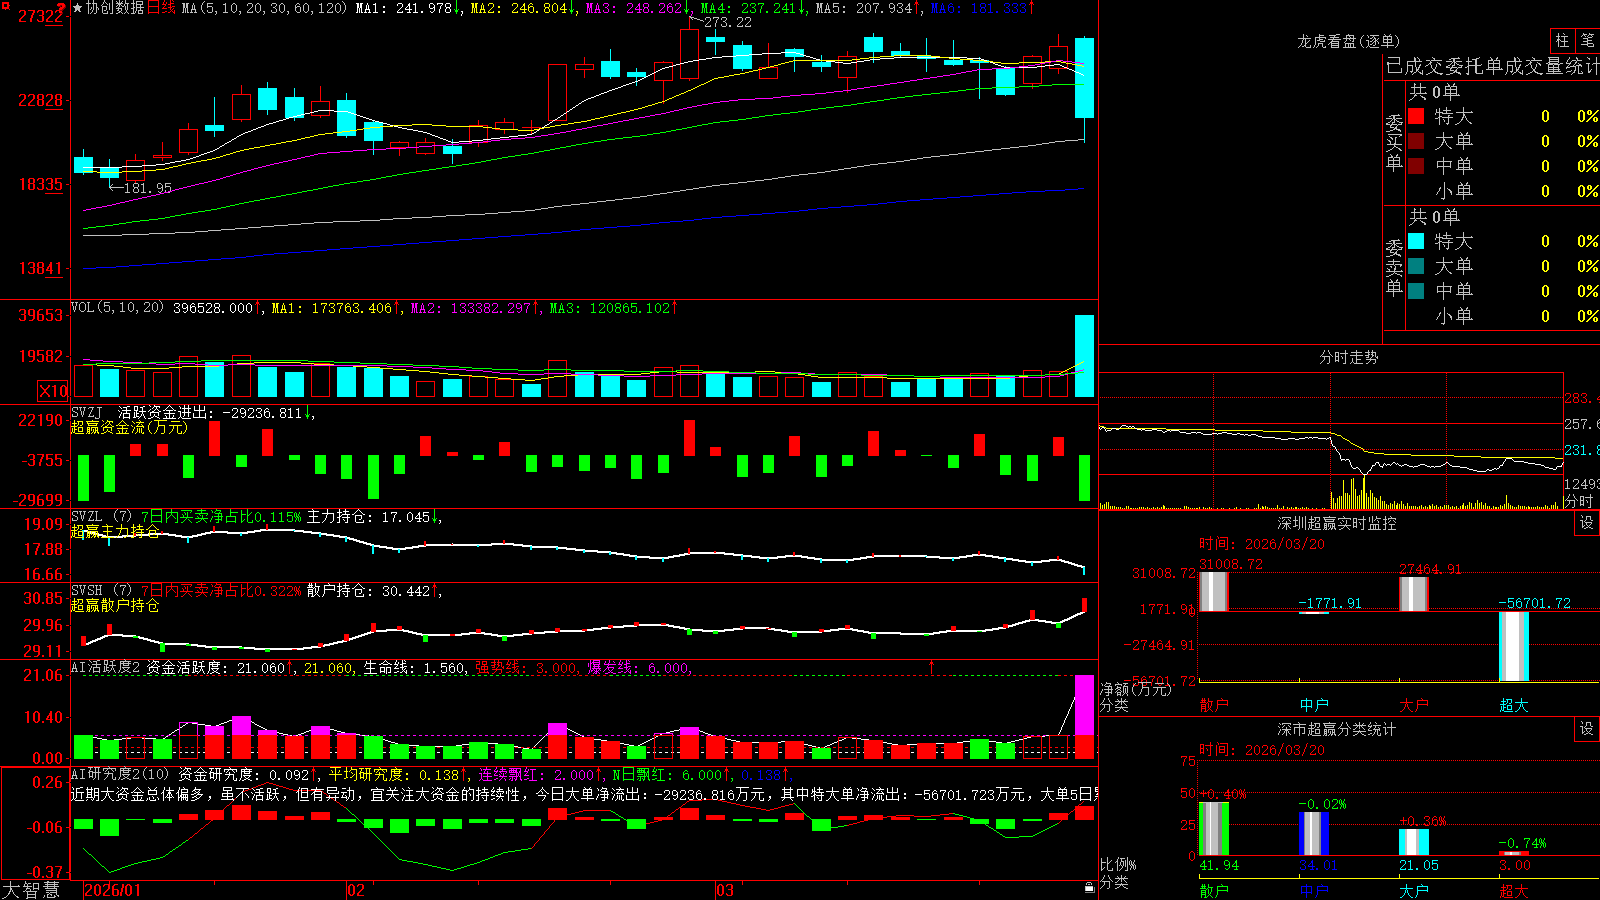The height and width of the screenshot is (900, 1600).
Task: Click 超大 category in 分类统计 panel
Action: coord(1514,890)
